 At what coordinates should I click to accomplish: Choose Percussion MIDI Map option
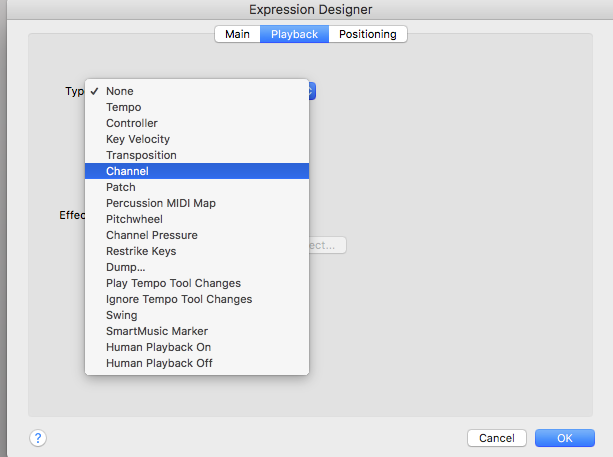161,203
